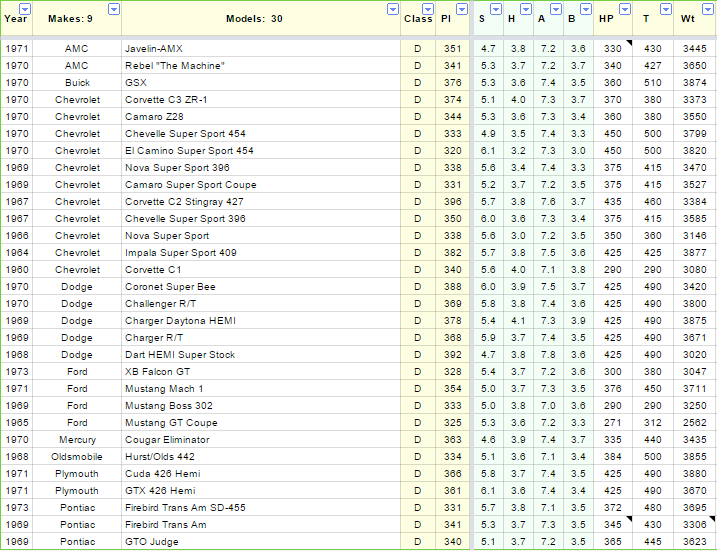This screenshot has width=717, height=551.
Task: Select the 'Charger R/T' cell
Action: [x=261, y=337]
